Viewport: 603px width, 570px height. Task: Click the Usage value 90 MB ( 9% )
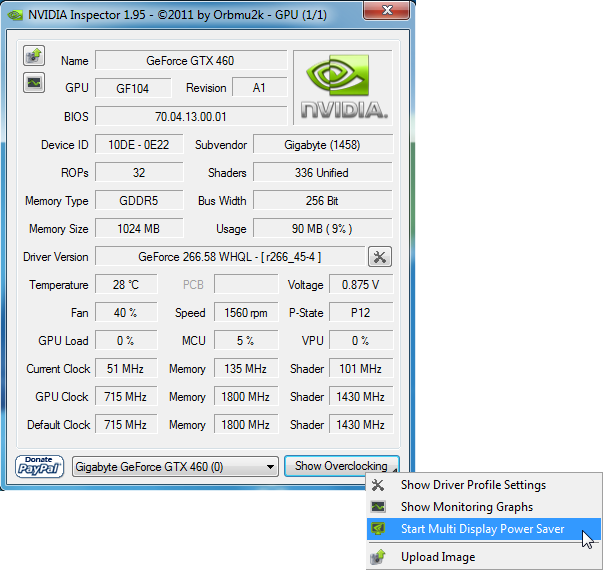click(323, 229)
